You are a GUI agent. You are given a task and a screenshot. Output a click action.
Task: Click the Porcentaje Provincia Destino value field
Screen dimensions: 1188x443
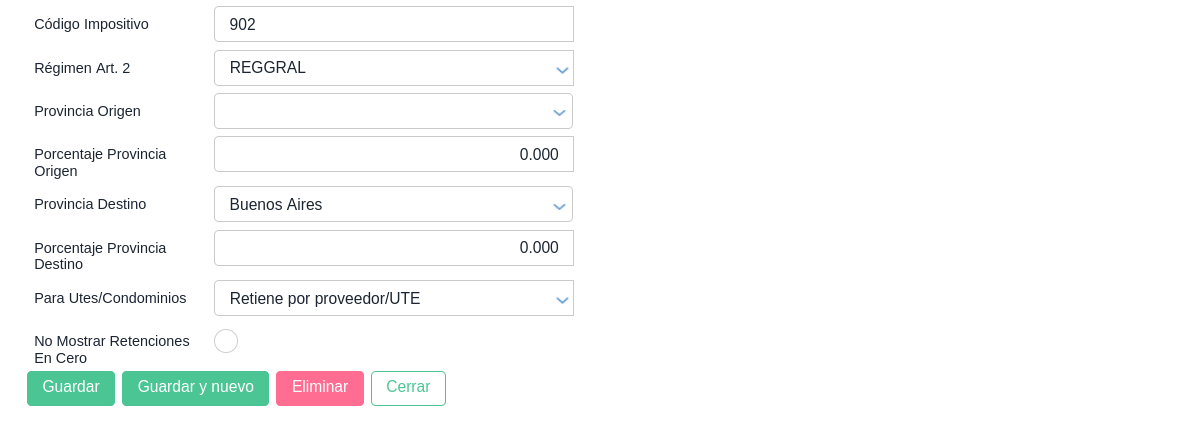tap(393, 248)
